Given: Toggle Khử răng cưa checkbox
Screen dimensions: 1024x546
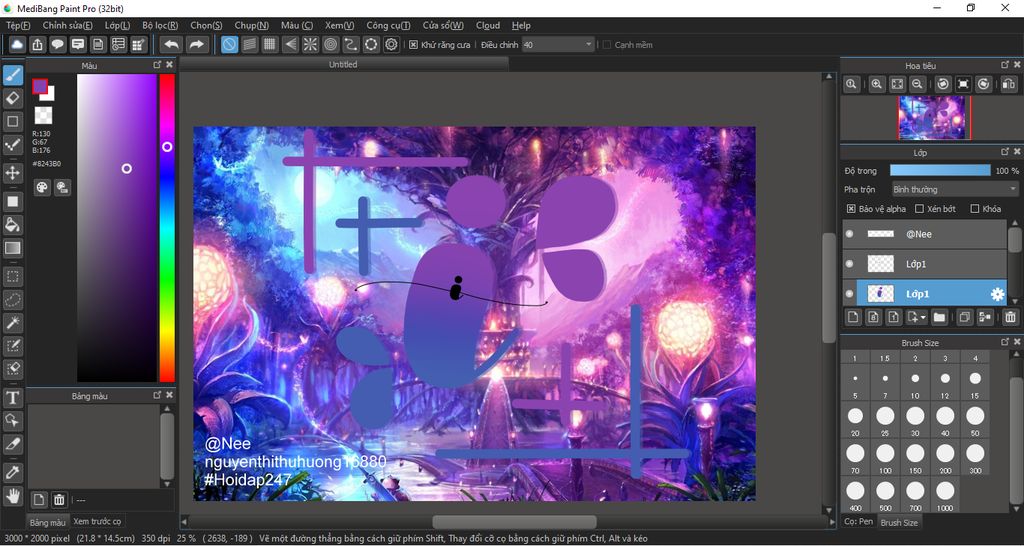Looking at the screenshot, I should tap(413, 45).
